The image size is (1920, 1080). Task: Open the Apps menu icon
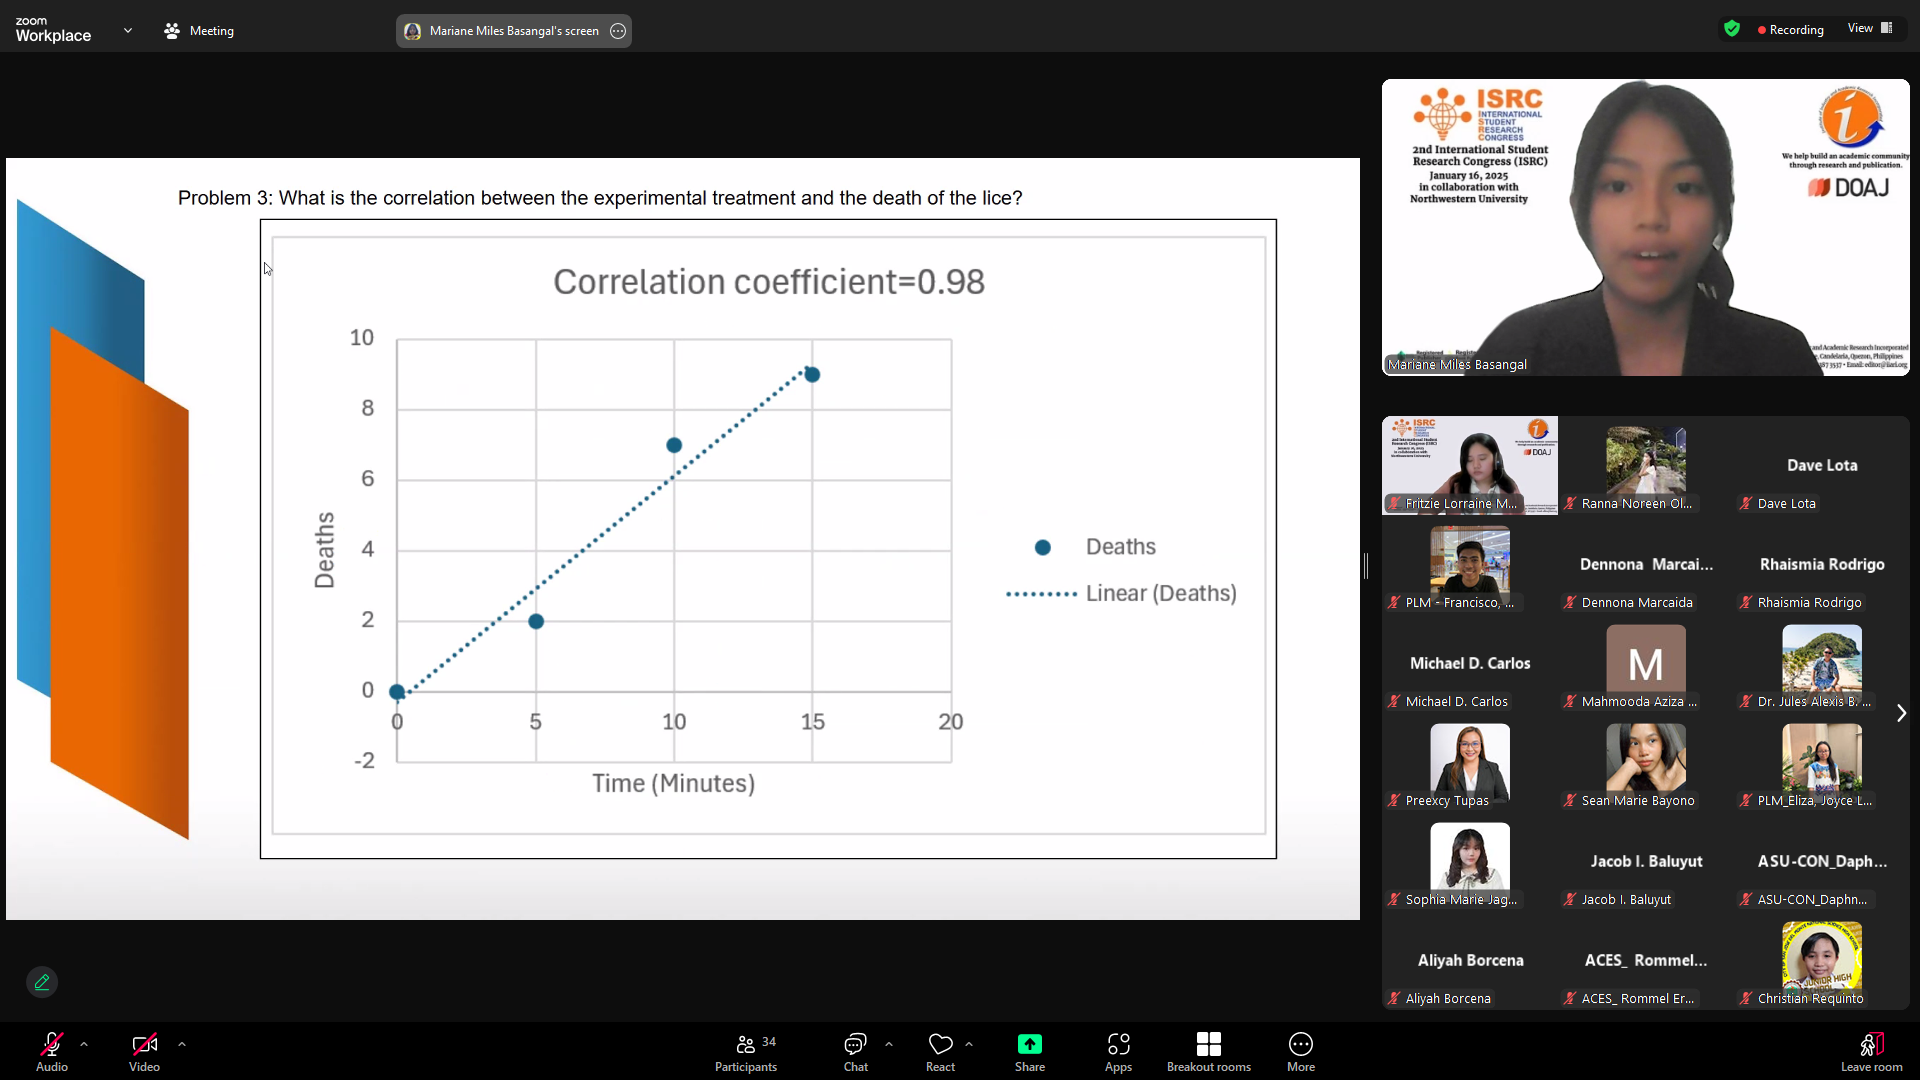[x=1118, y=1045]
